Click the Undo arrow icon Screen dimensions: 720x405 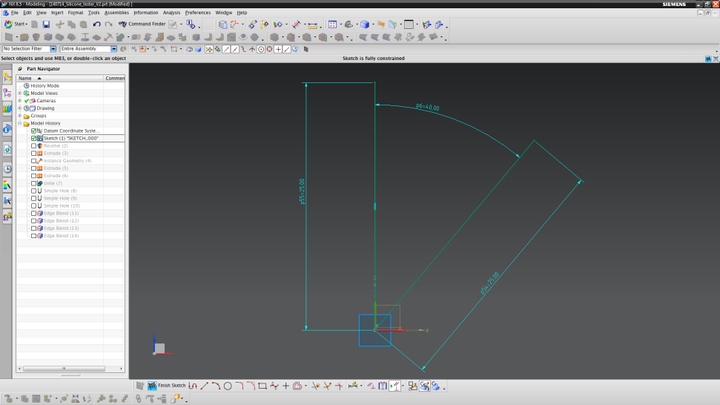pos(96,24)
